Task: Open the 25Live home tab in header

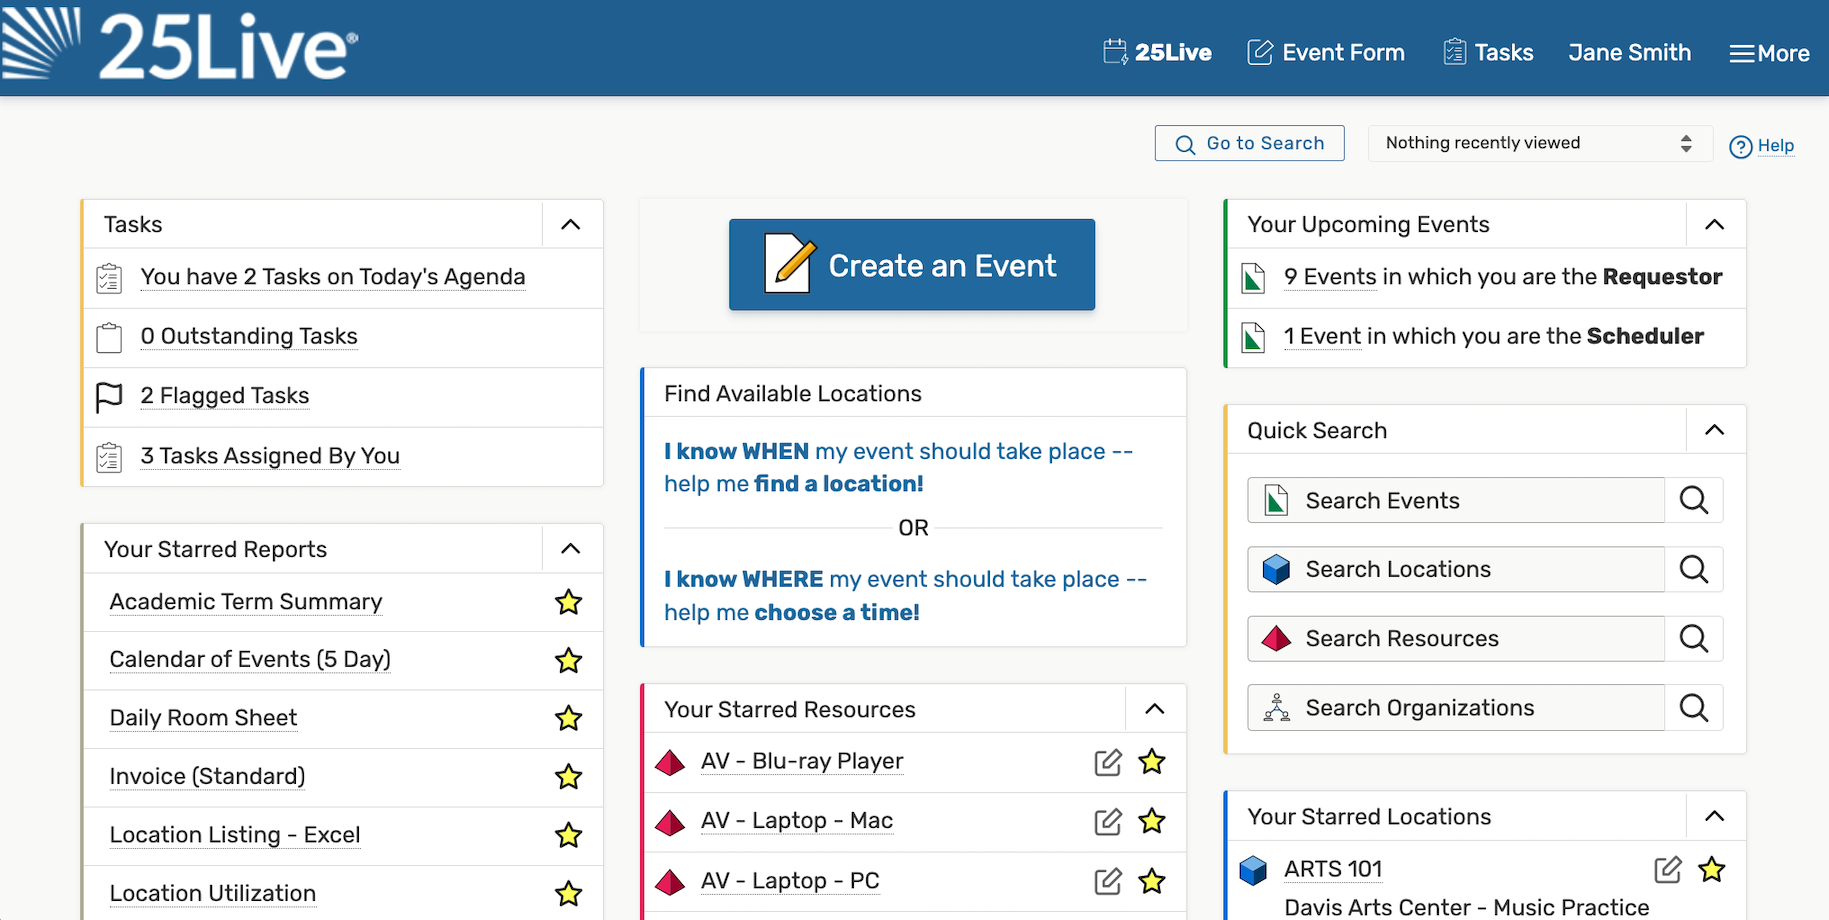Action: tap(1158, 52)
